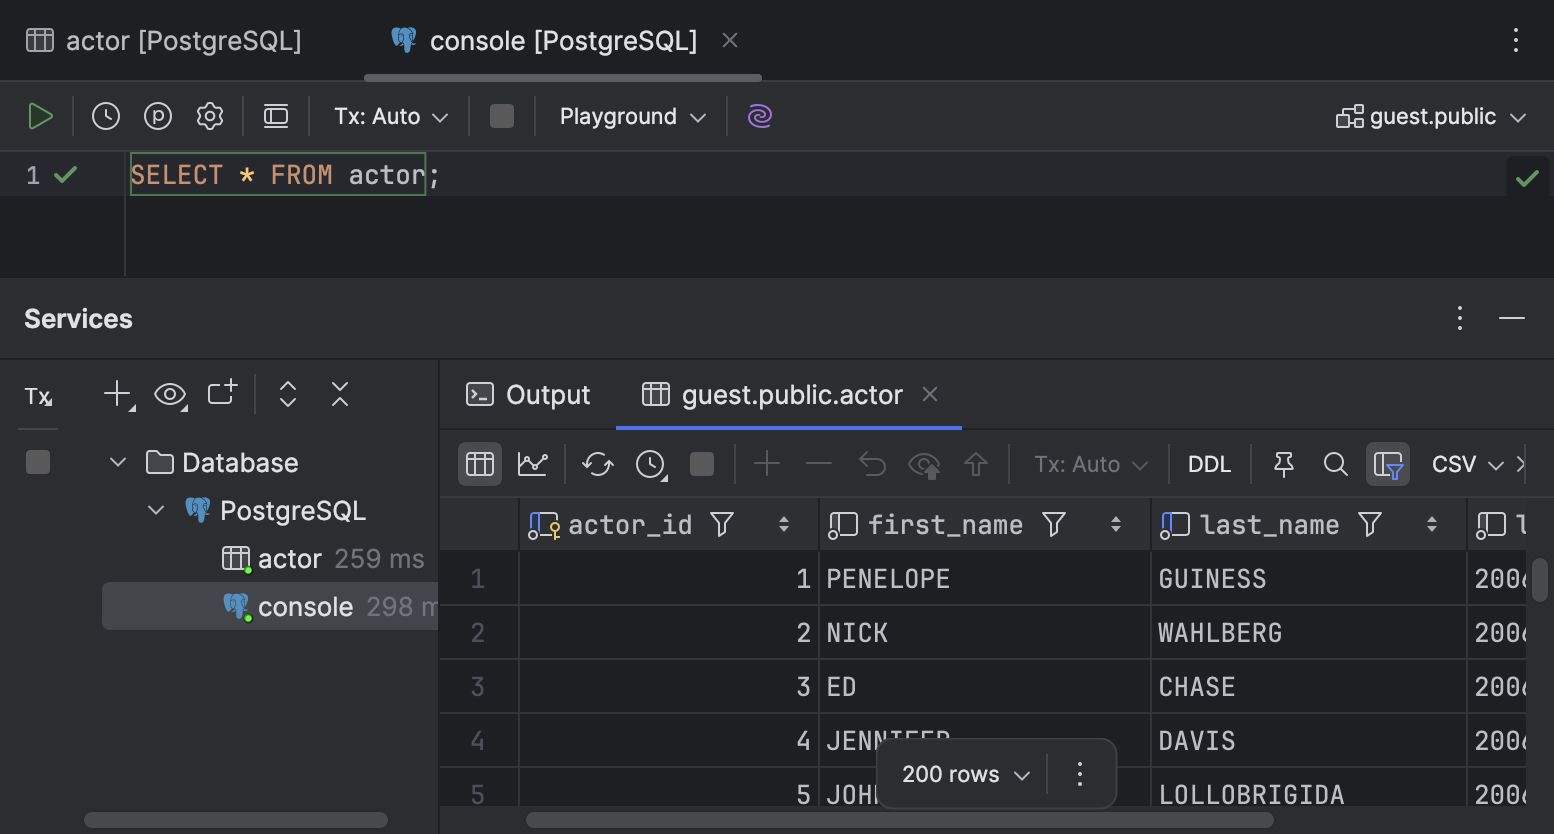Toggle the filter panel in the data grid
Image resolution: width=1554 pixels, height=834 pixels.
coord(1388,463)
